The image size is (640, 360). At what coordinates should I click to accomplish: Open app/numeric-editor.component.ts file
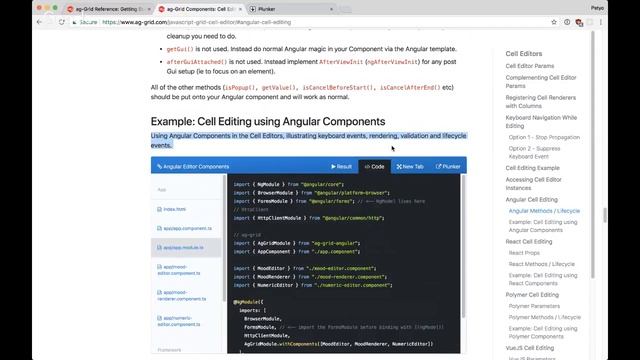click(178, 321)
